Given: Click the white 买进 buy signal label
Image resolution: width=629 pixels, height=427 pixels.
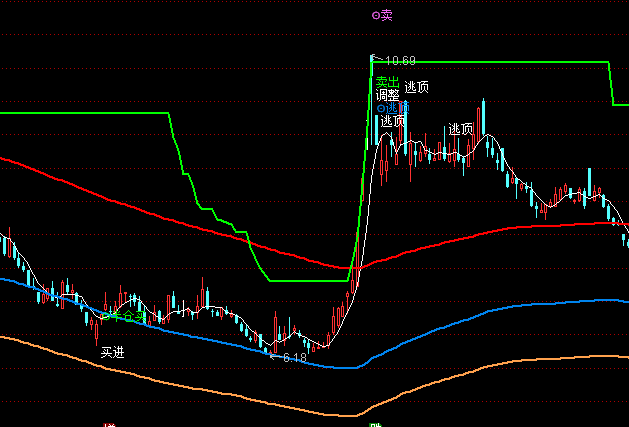Looking at the screenshot, I should point(112,352).
